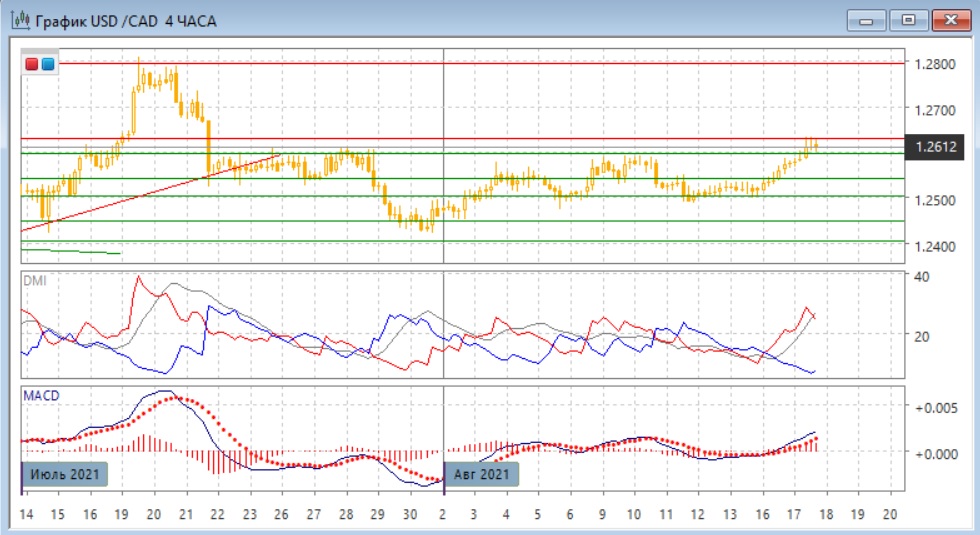
Task: Click the current price tag 1.2612
Action: coord(937,147)
